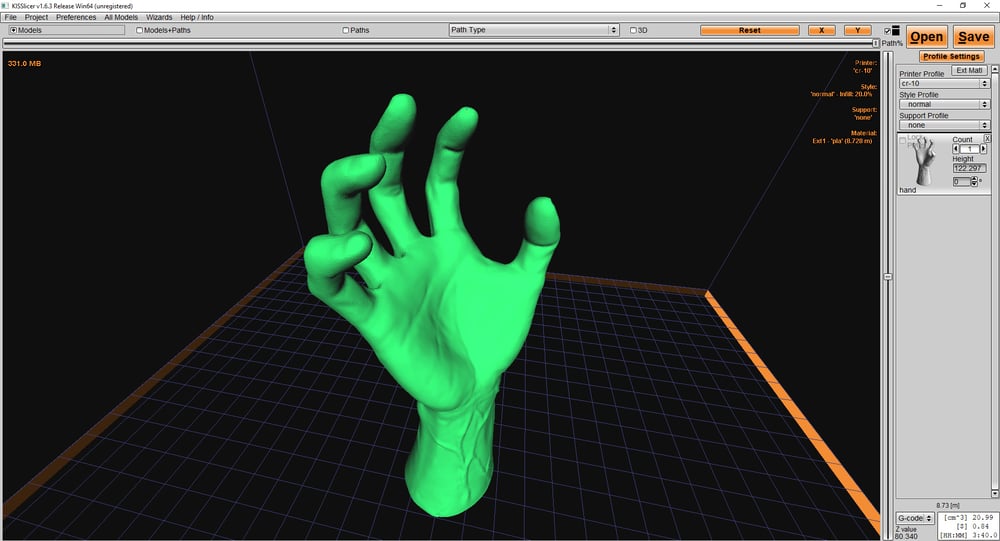Click the rotation angle field showing 0

[961, 182]
